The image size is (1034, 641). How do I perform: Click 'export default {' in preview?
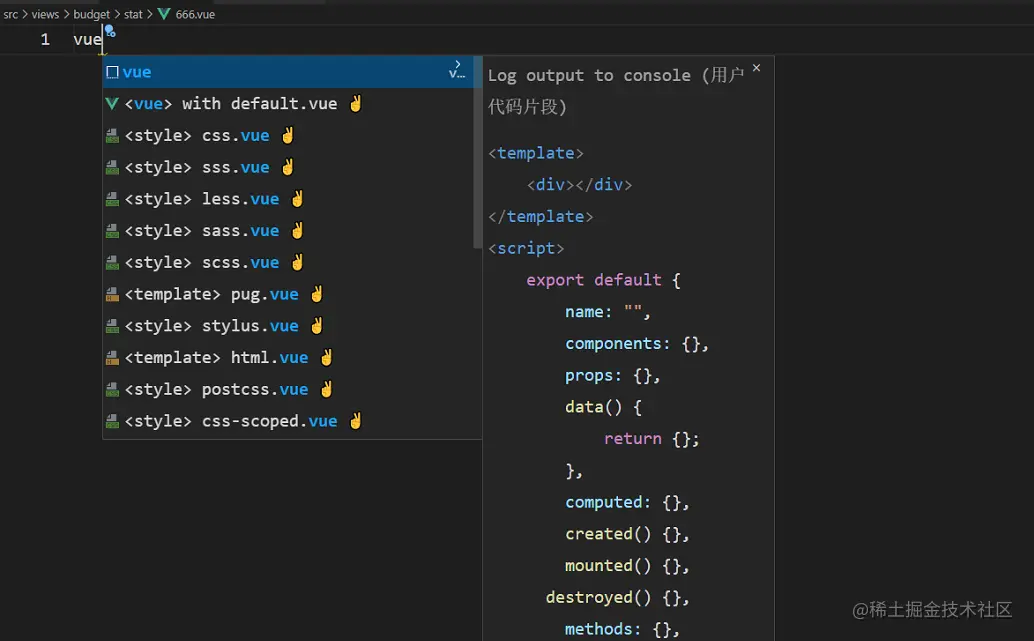[603, 280]
